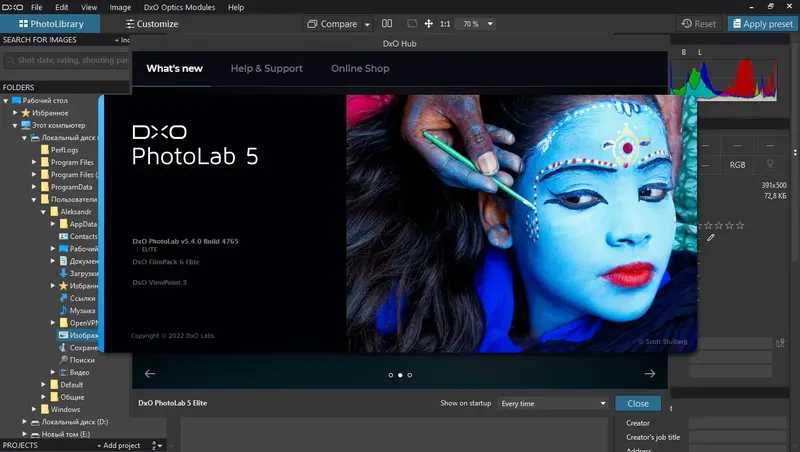
Task: Collapse the Рабочий стол tree node
Action: click(6, 101)
